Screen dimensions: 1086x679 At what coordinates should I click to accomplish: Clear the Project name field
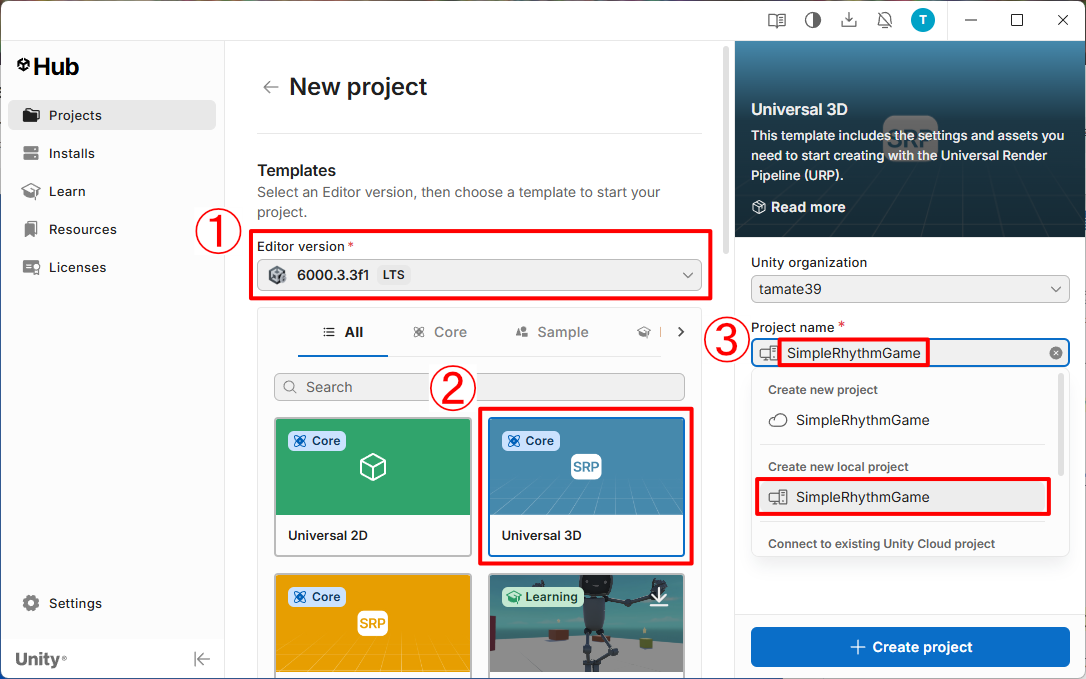point(1056,353)
